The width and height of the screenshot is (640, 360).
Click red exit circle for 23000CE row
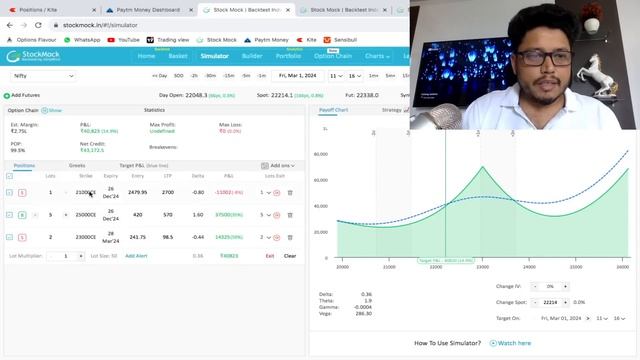276,237
